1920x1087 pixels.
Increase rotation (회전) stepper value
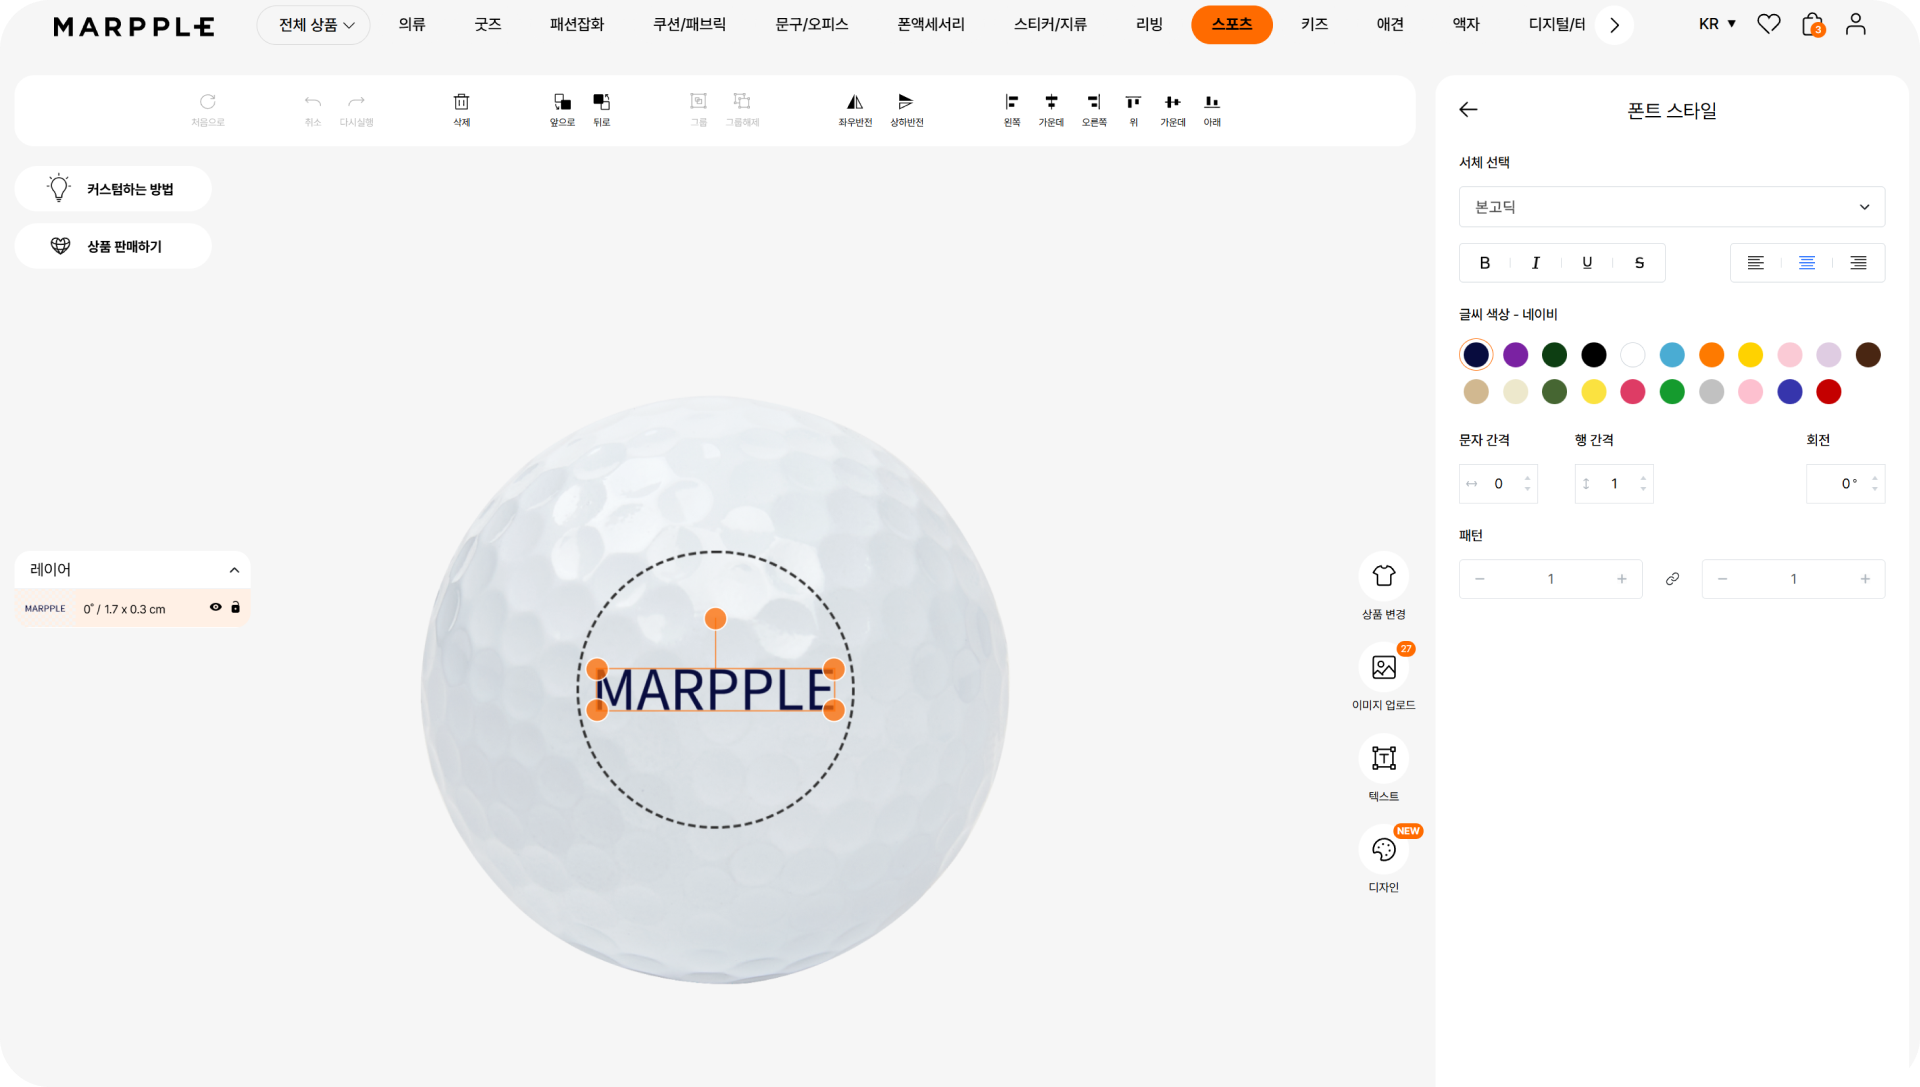[1875, 478]
